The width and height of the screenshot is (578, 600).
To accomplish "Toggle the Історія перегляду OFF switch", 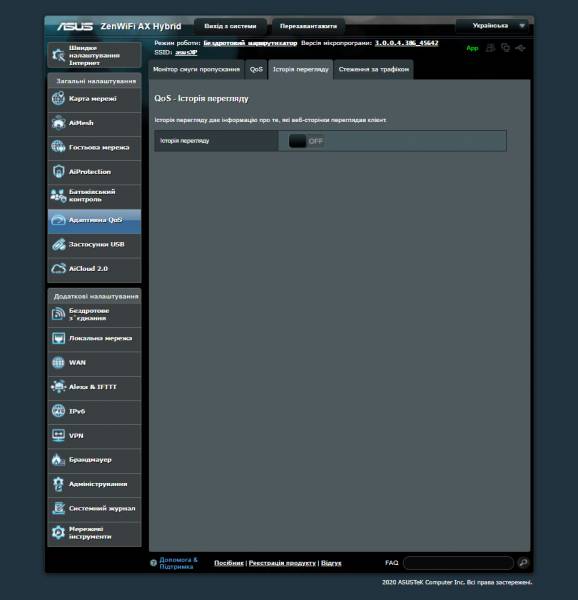I will pos(306,141).
